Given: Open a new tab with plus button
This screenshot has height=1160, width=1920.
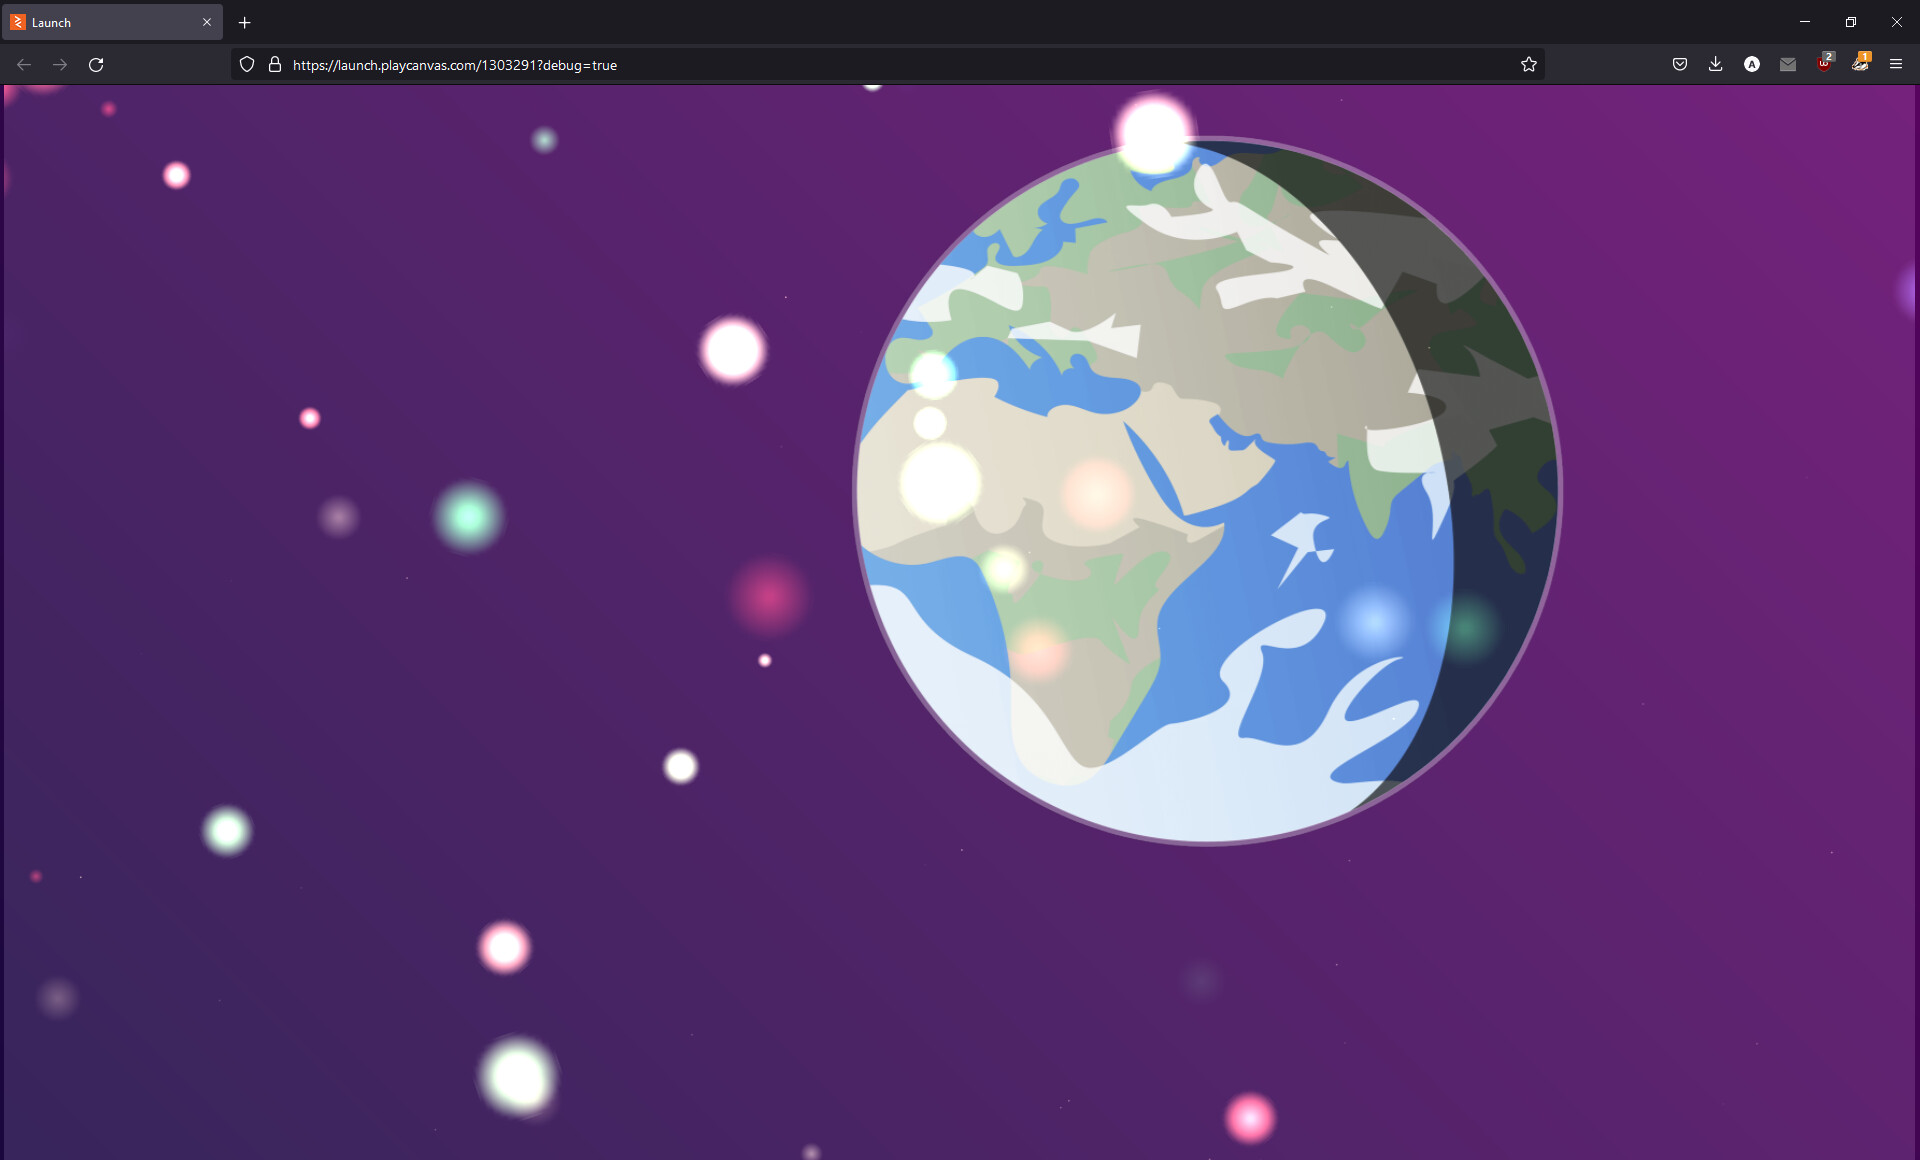Looking at the screenshot, I should 245,22.
